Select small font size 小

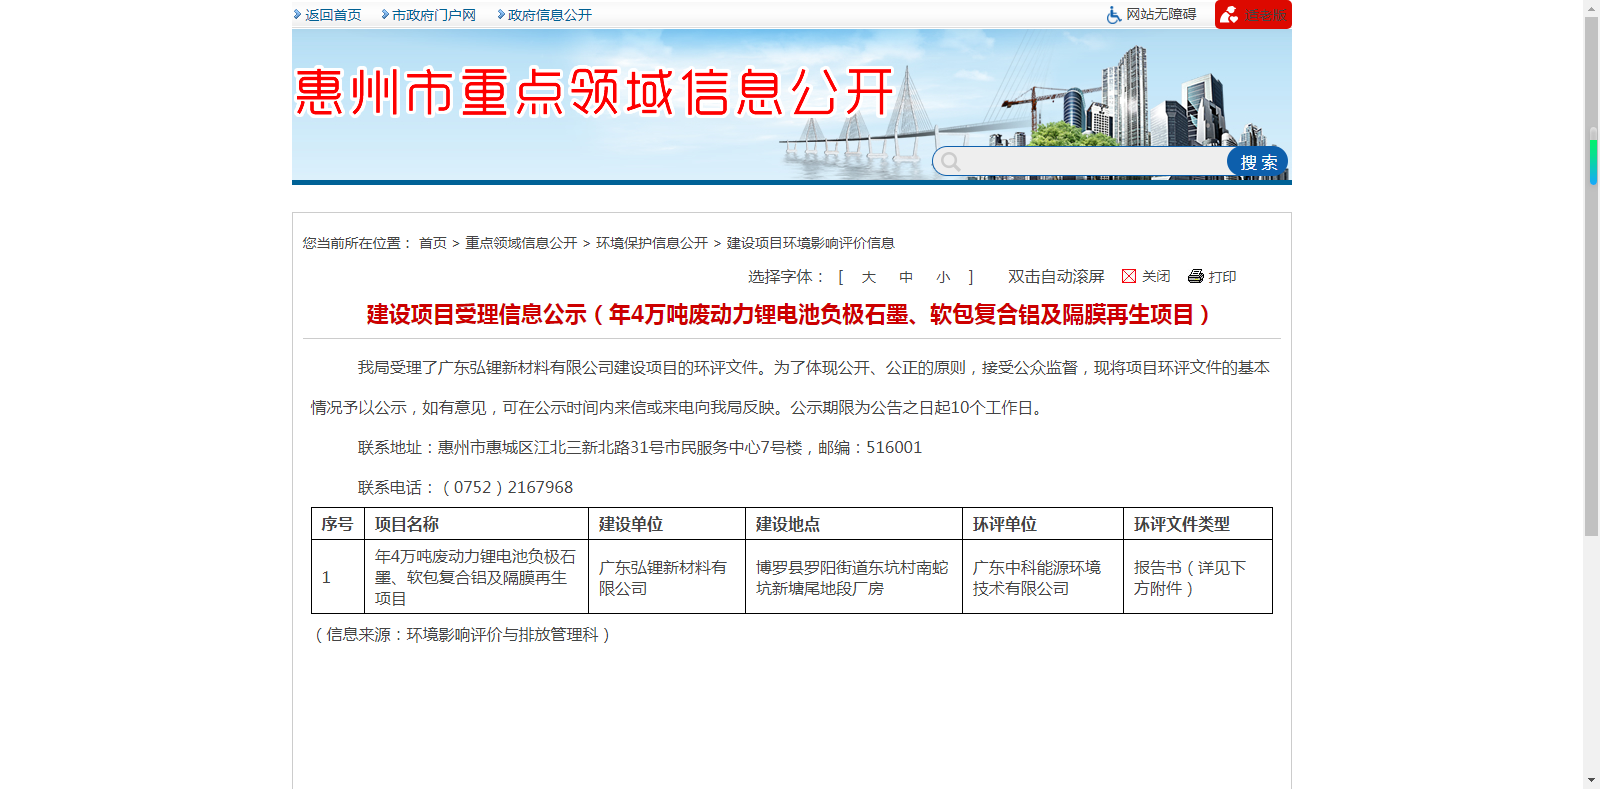tap(943, 277)
